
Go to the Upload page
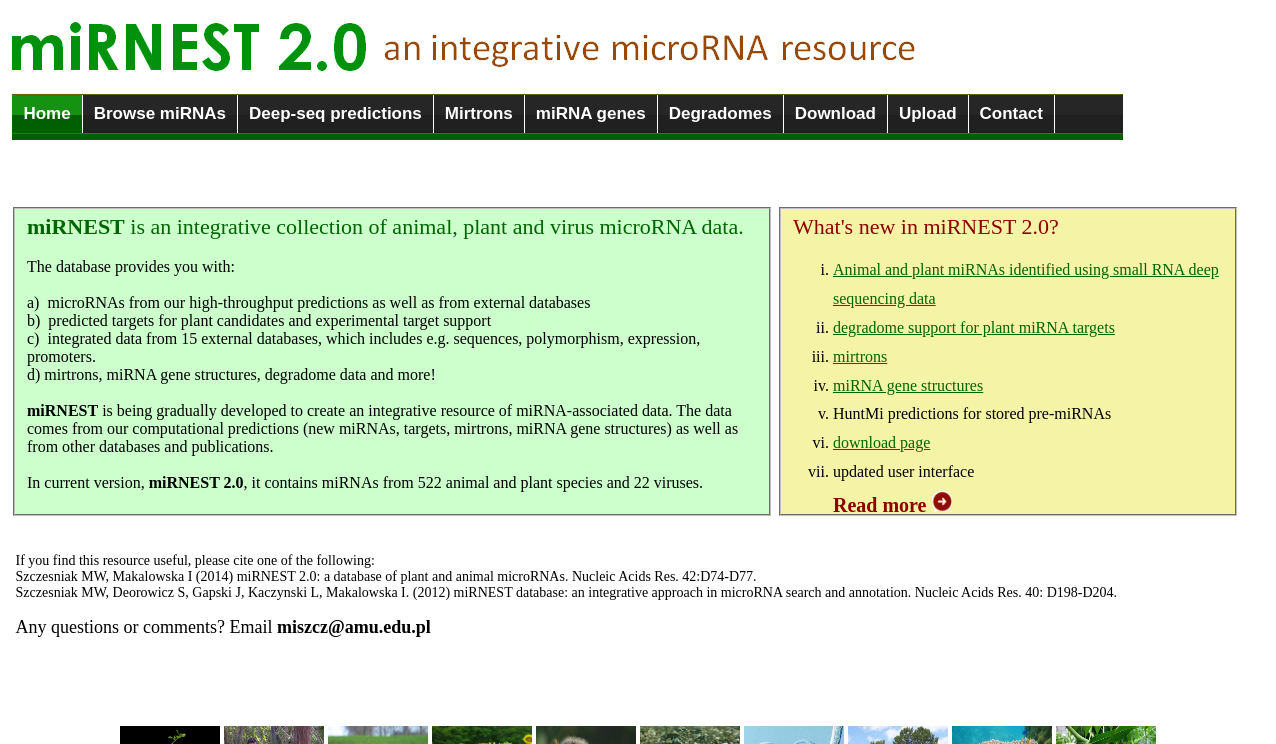point(928,114)
